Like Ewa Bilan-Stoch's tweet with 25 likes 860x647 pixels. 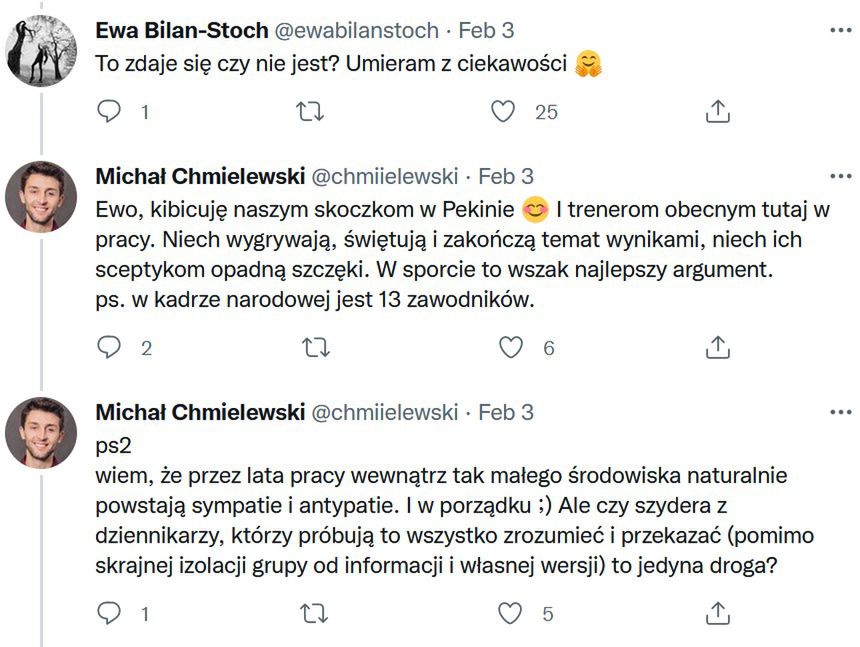tap(503, 112)
